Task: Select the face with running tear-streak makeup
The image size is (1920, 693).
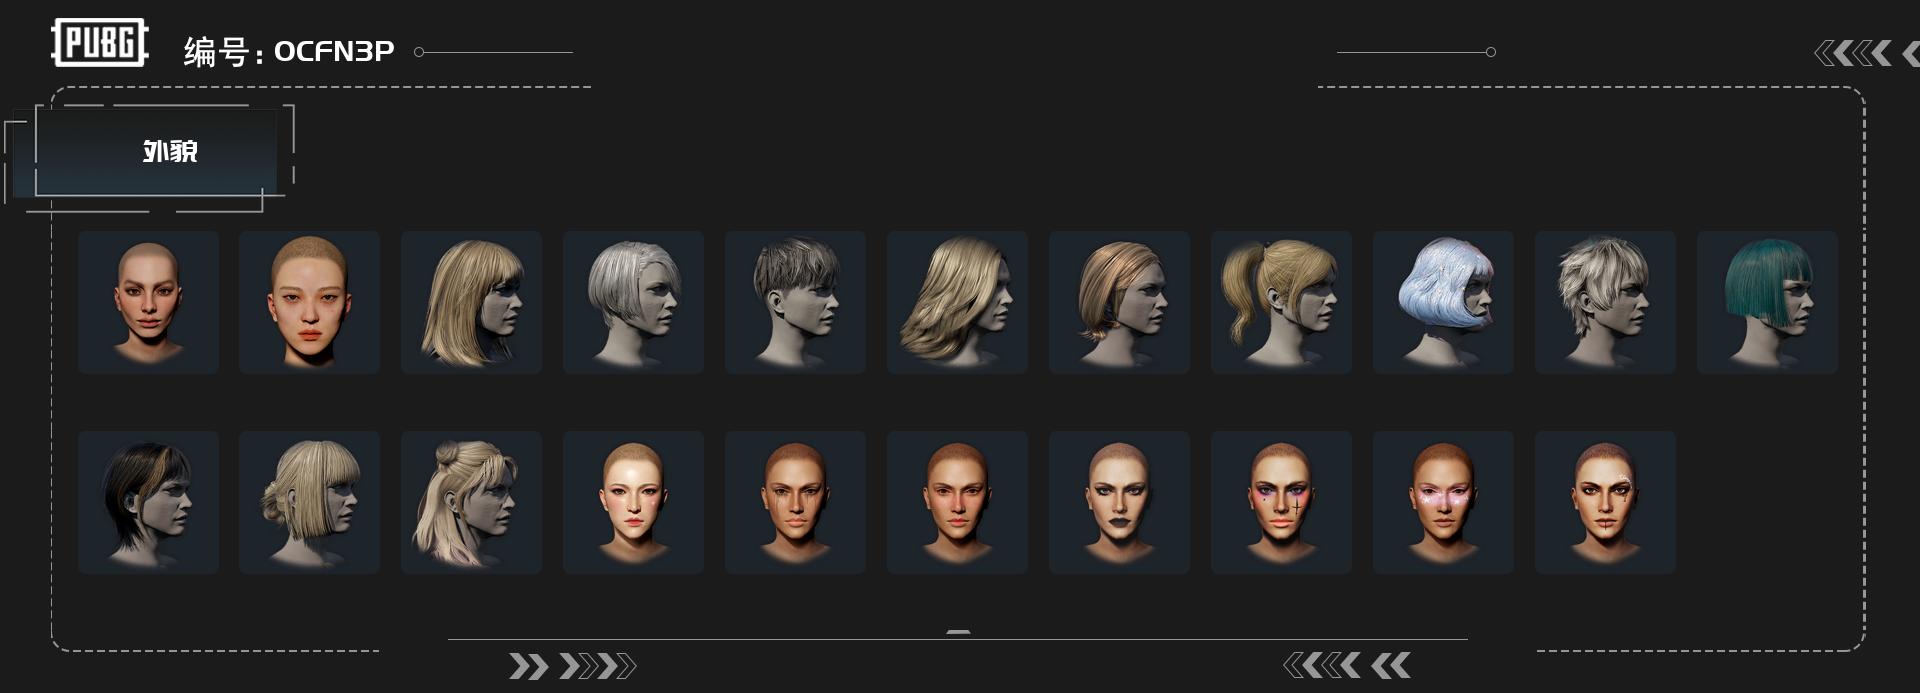Action: click(795, 502)
